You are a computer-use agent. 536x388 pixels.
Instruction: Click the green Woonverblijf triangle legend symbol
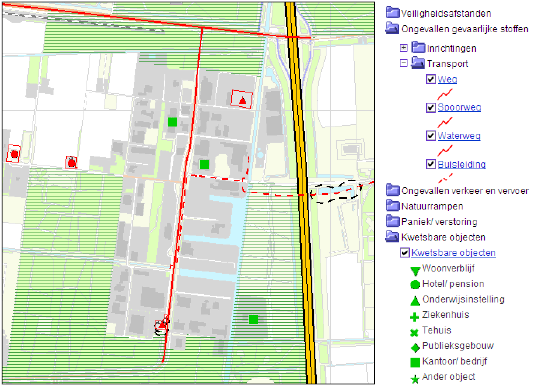pyautogui.click(x=415, y=271)
